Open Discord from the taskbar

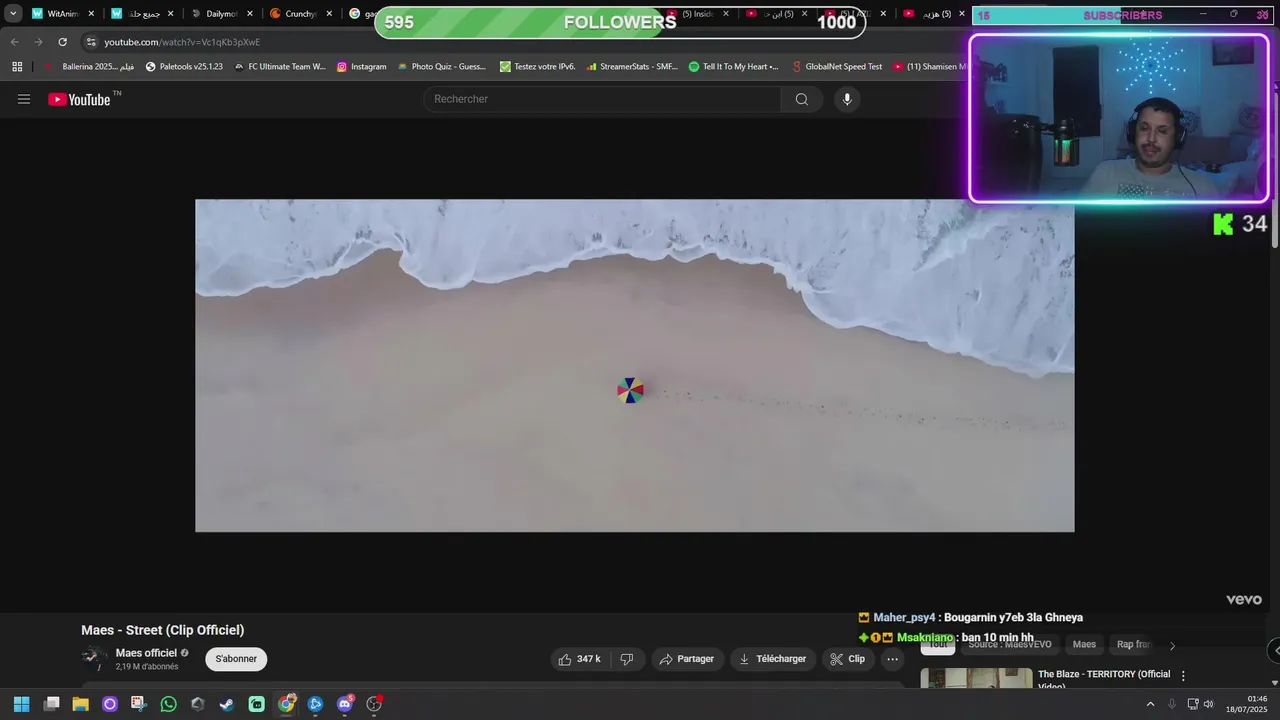345,704
